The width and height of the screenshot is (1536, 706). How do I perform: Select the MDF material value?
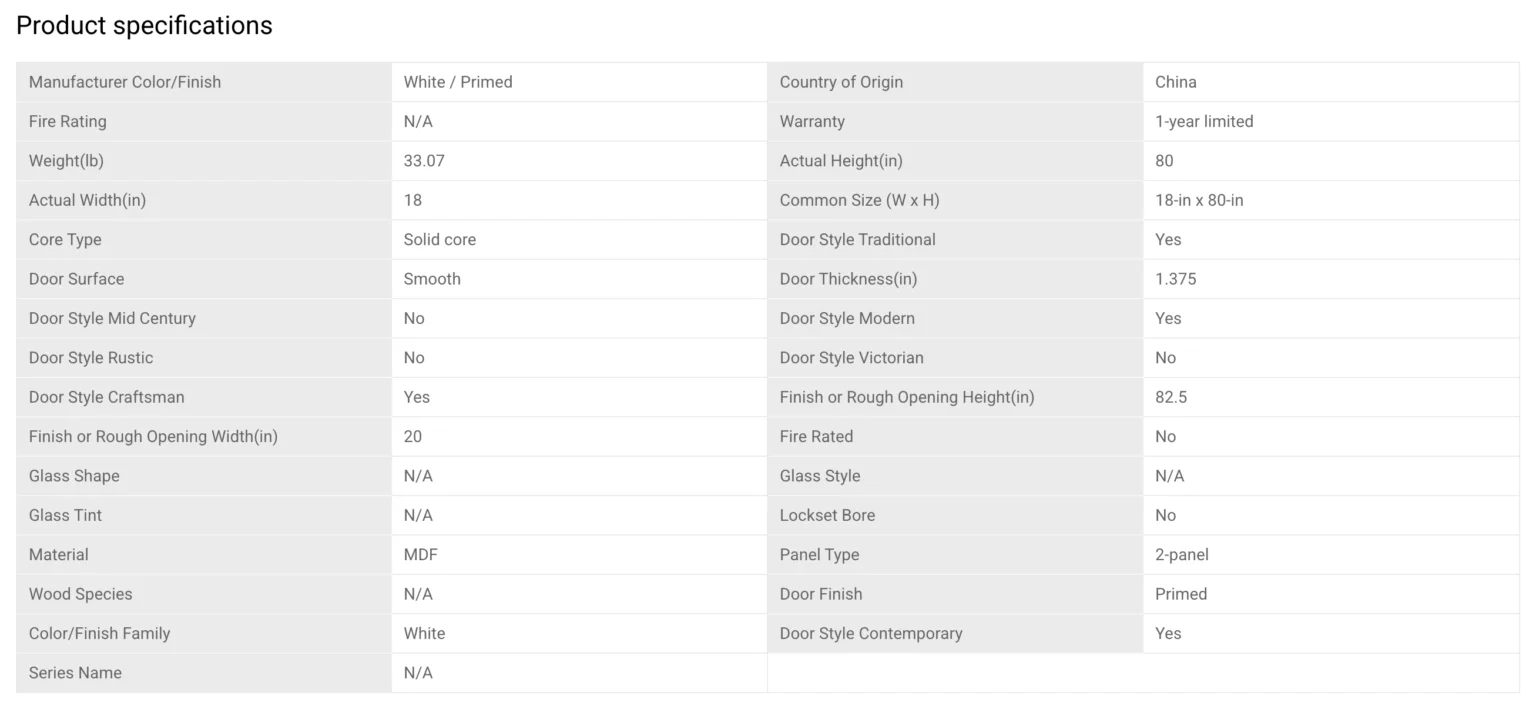(x=421, y=555)
